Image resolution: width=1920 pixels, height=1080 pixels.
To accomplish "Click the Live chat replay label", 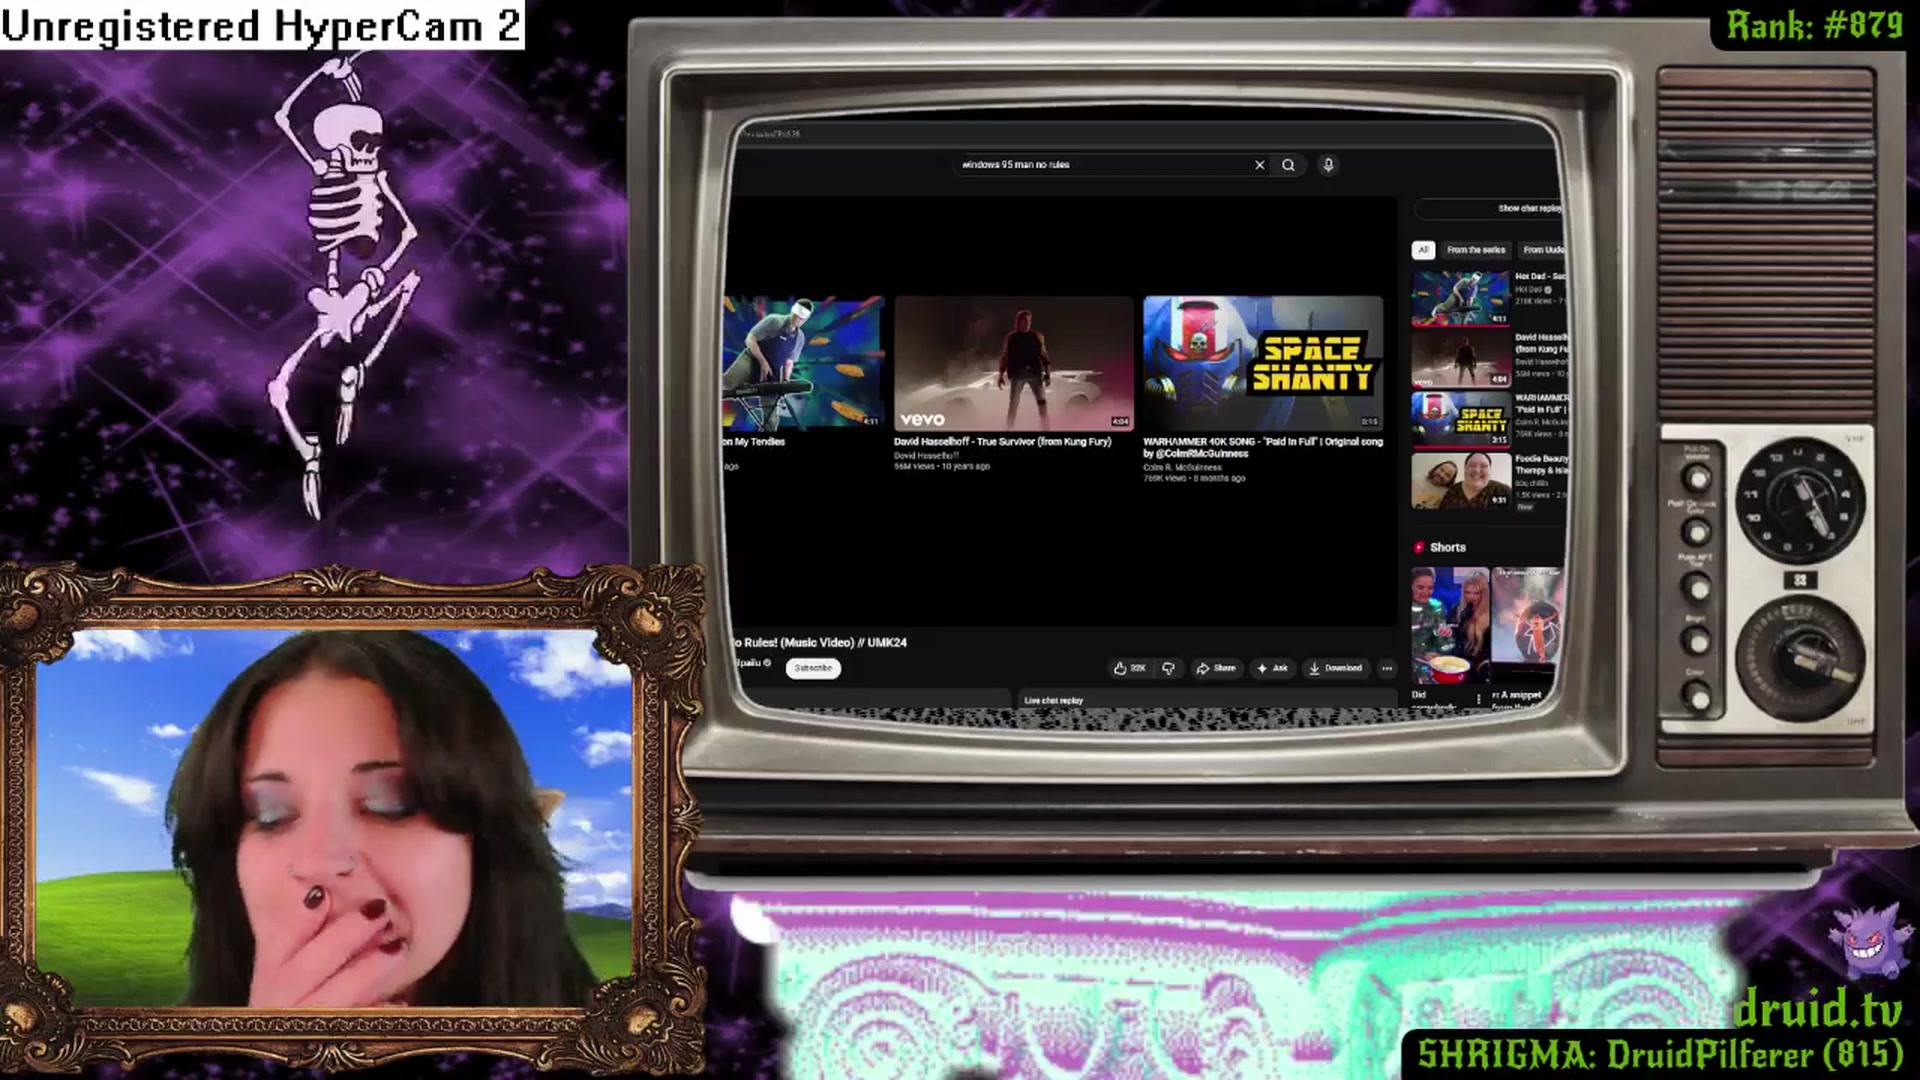I will pyautogui.click(x=1053, y=700).
